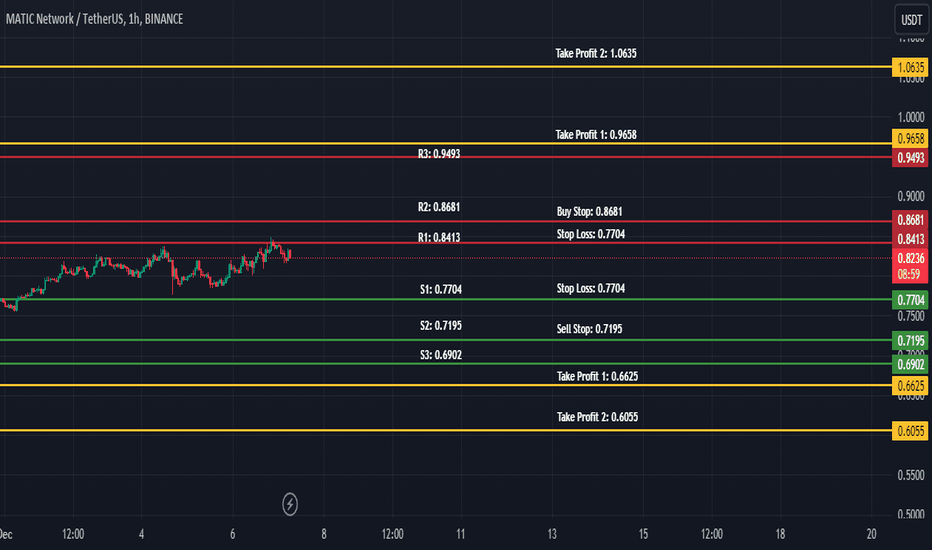Viewport: 932px width, 550px height.
Task: Open the USDT currency selector
Action: (x=911, y=20)
